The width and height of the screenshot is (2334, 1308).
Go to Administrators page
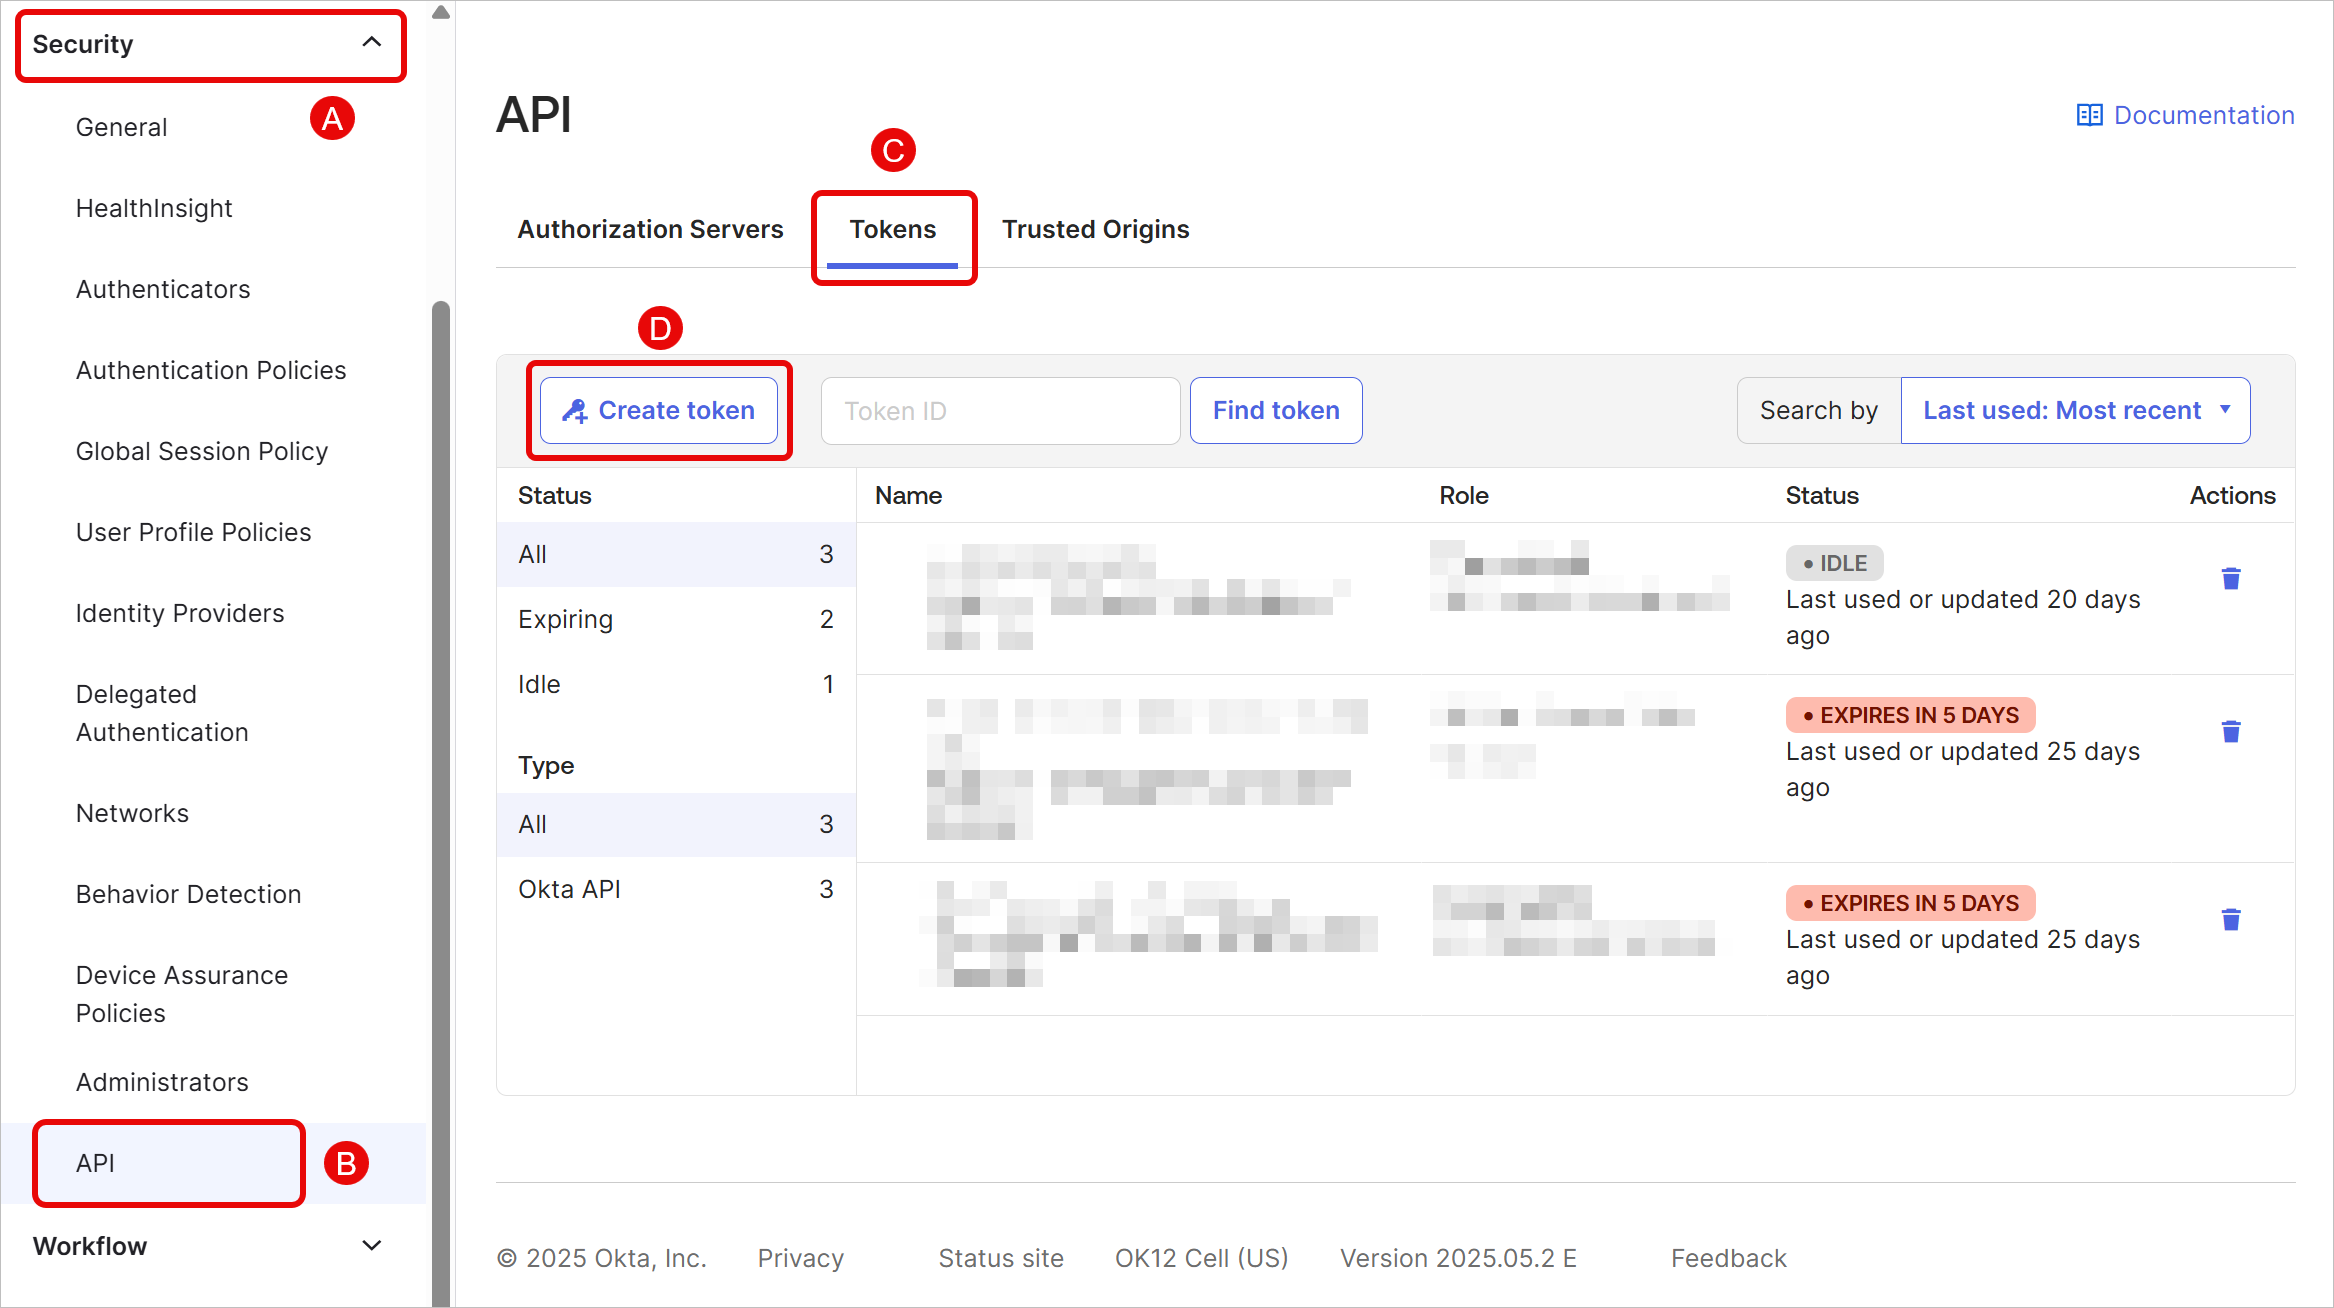point(162,1082)
